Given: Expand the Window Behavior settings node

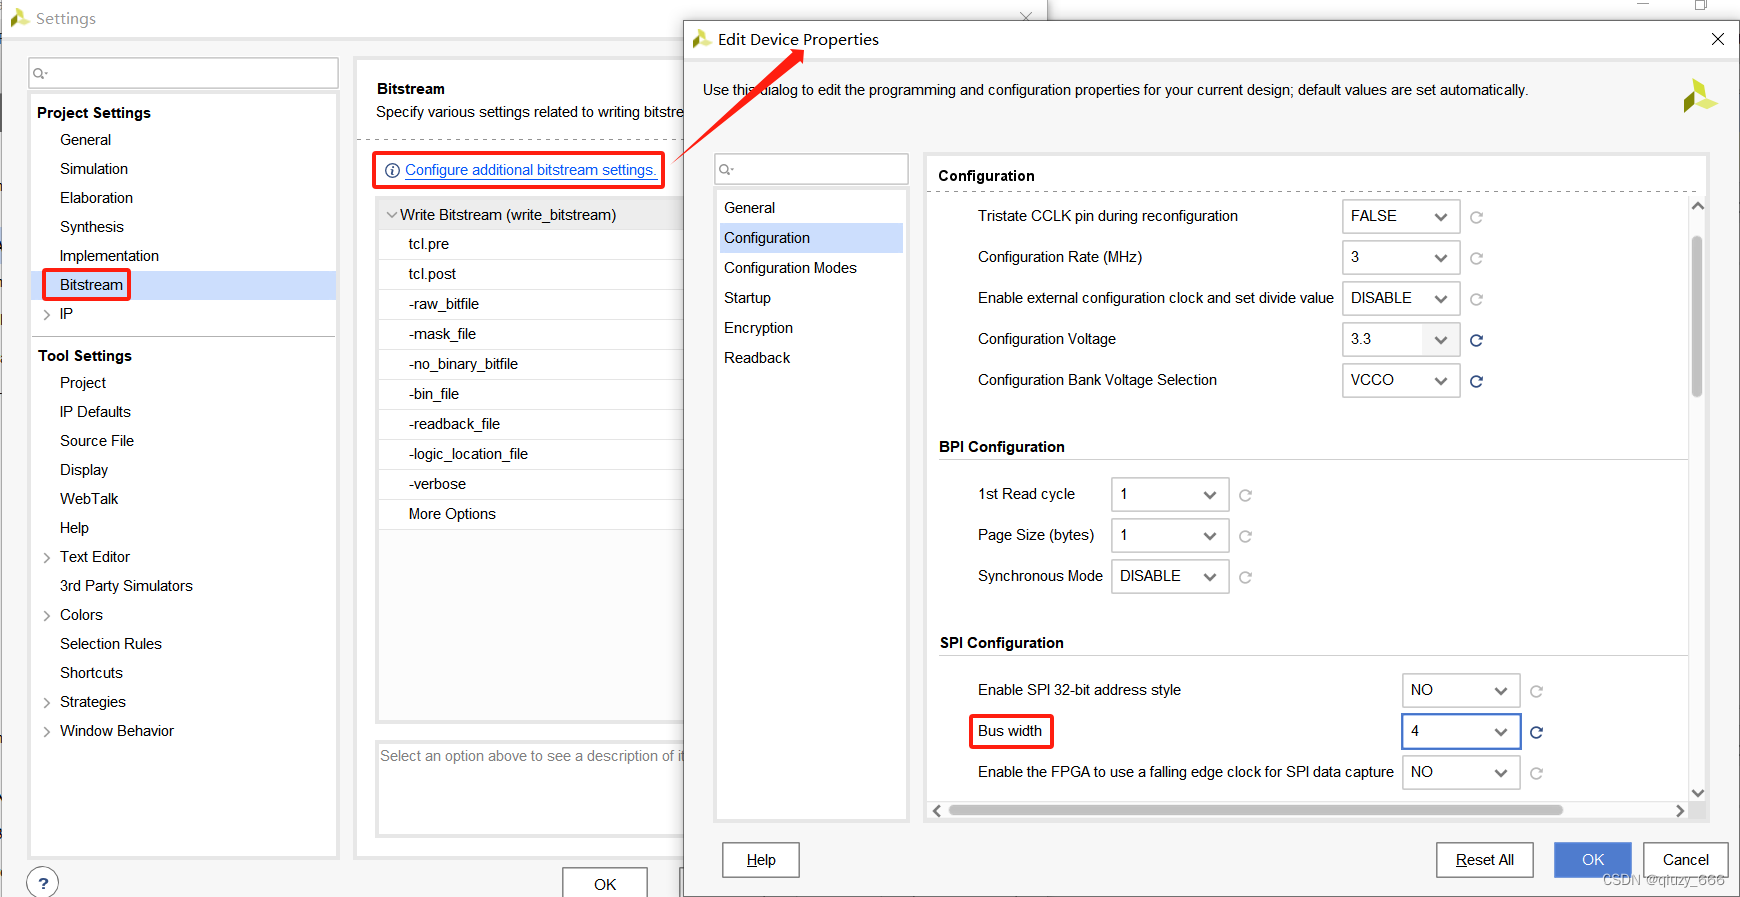Looking at the screenshot, I should pos(47,732).
